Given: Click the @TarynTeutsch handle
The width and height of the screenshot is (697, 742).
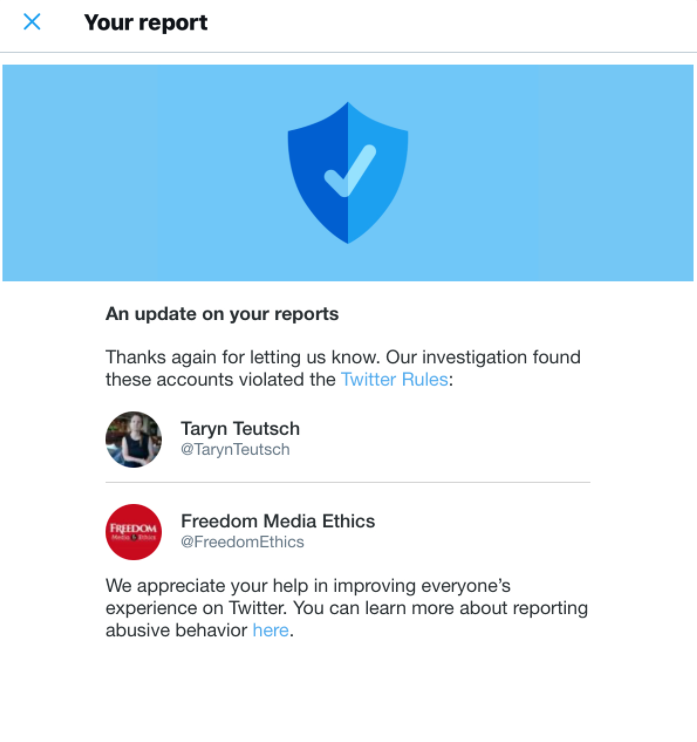Looking at the screenshot, I should coord(235,450).
